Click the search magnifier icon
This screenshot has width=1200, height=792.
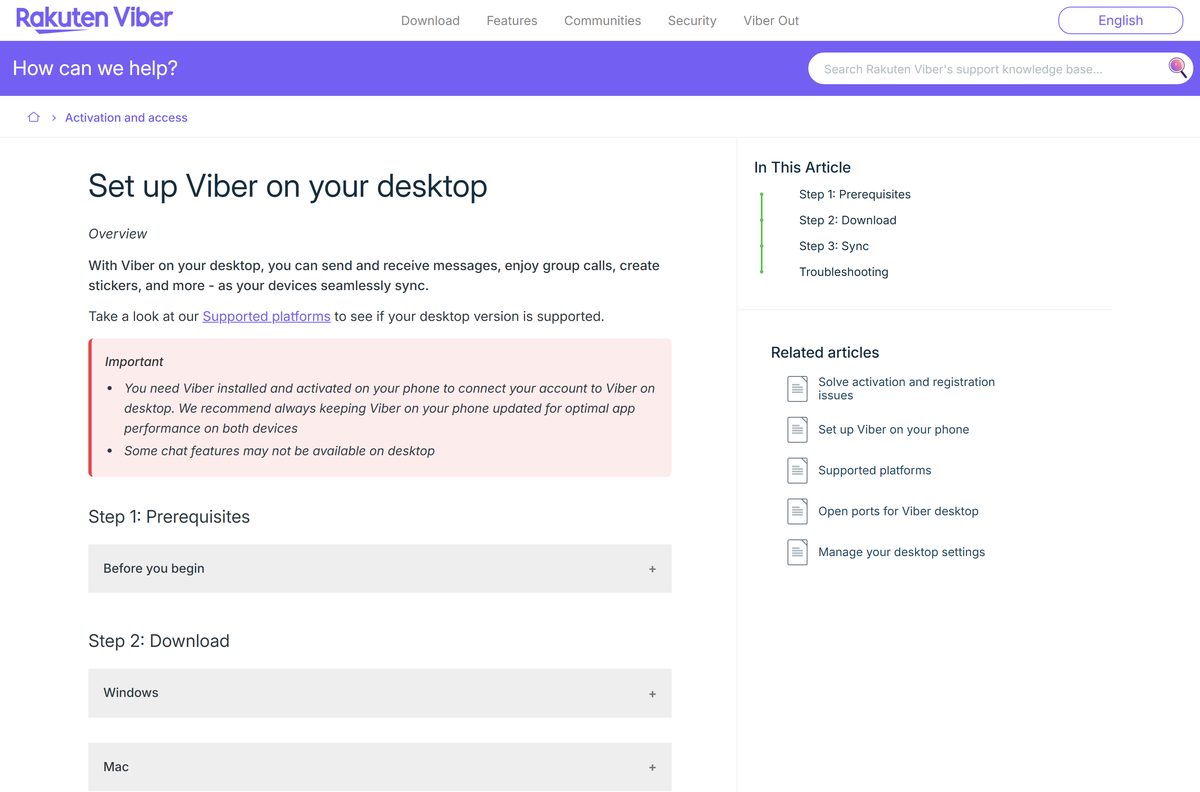(x=1178, y=68)
